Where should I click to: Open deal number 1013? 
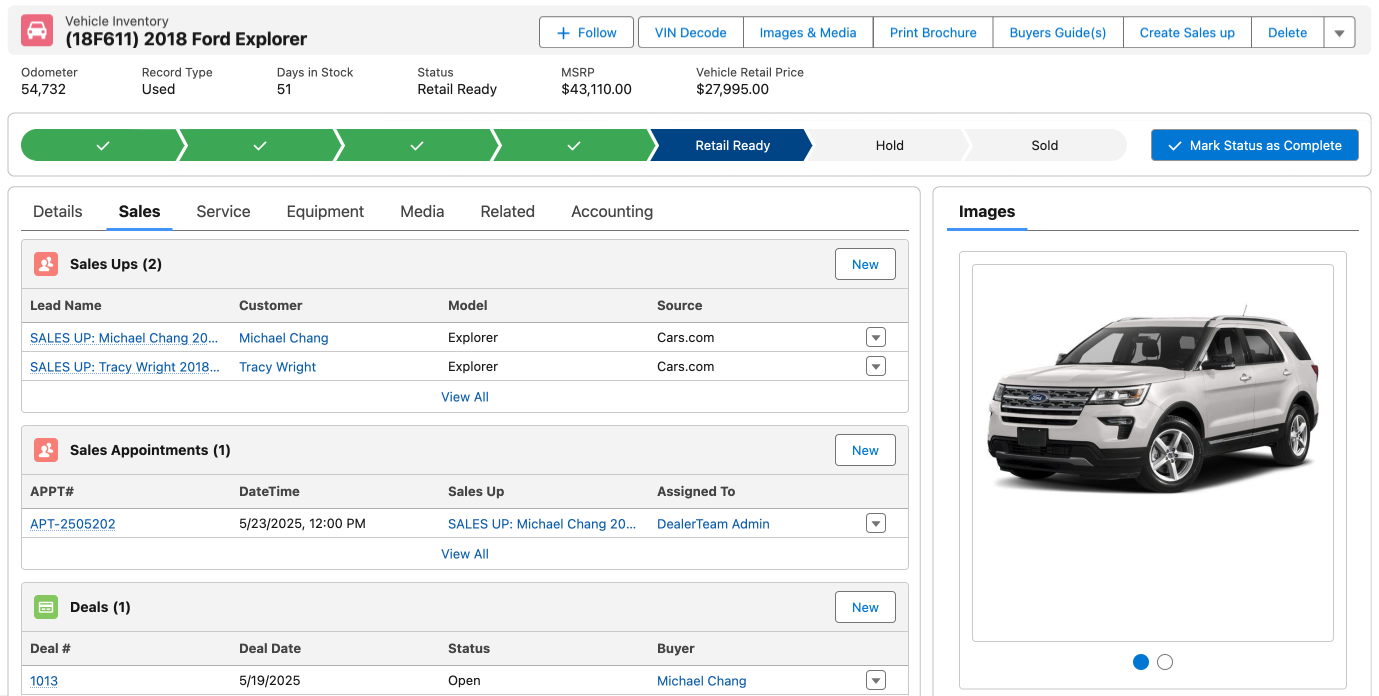[44, 680]
